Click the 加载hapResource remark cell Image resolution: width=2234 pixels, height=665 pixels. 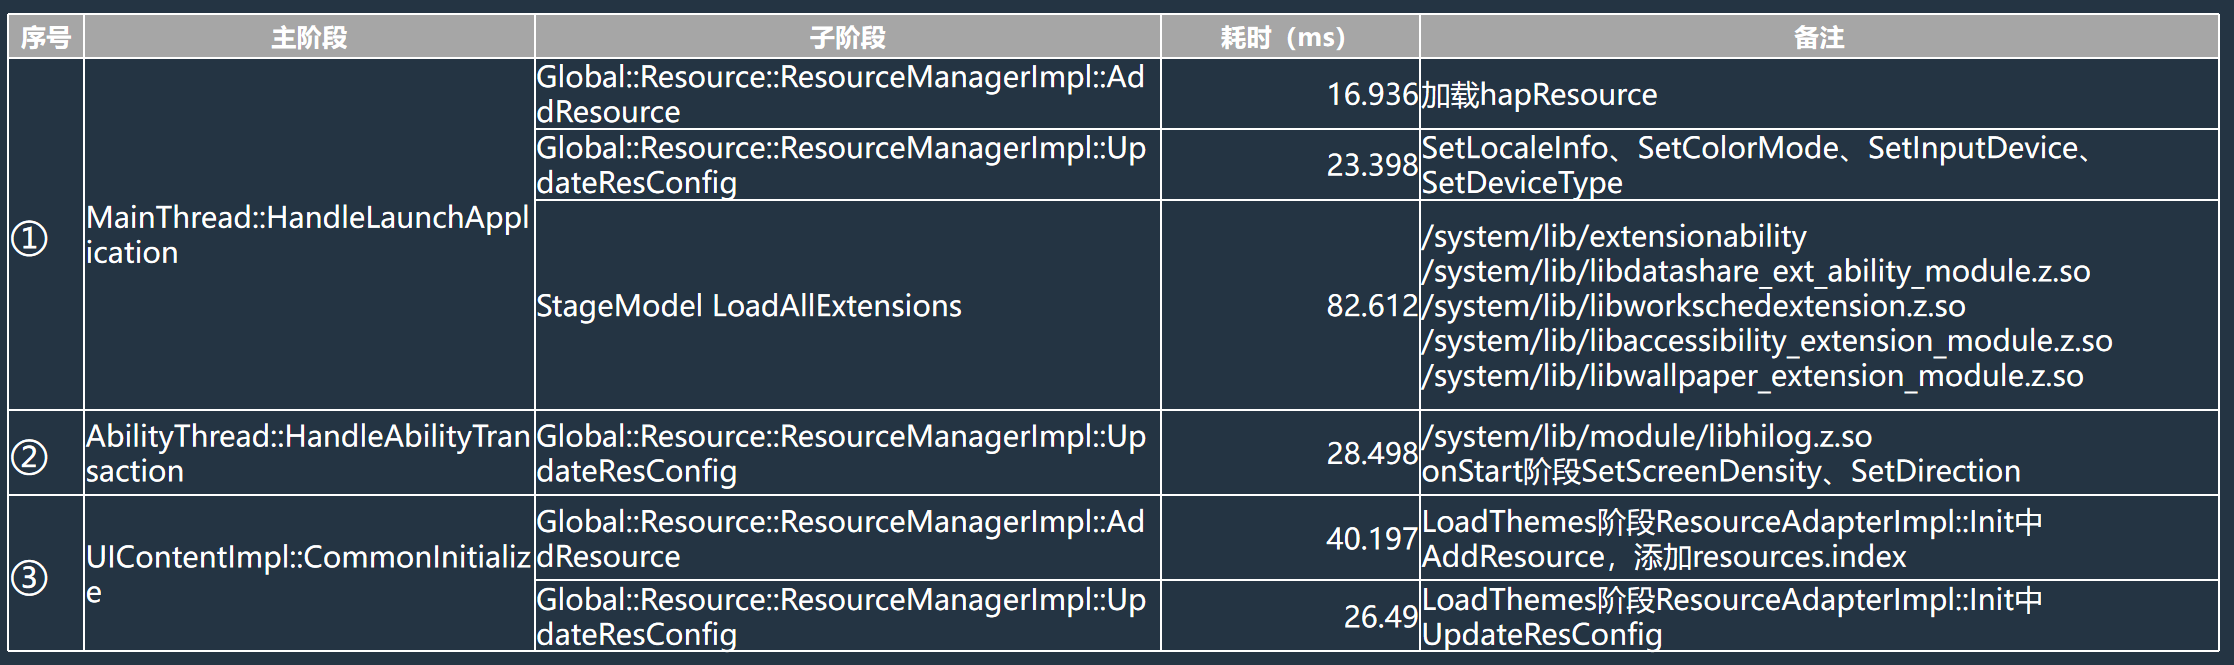coord(1539,95)
